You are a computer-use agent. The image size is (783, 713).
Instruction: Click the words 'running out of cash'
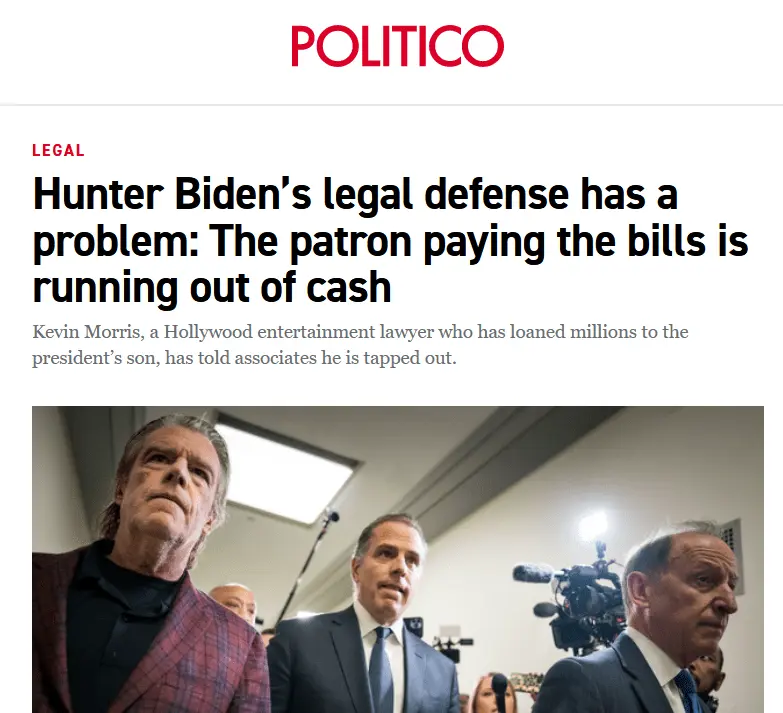(212, 288)
